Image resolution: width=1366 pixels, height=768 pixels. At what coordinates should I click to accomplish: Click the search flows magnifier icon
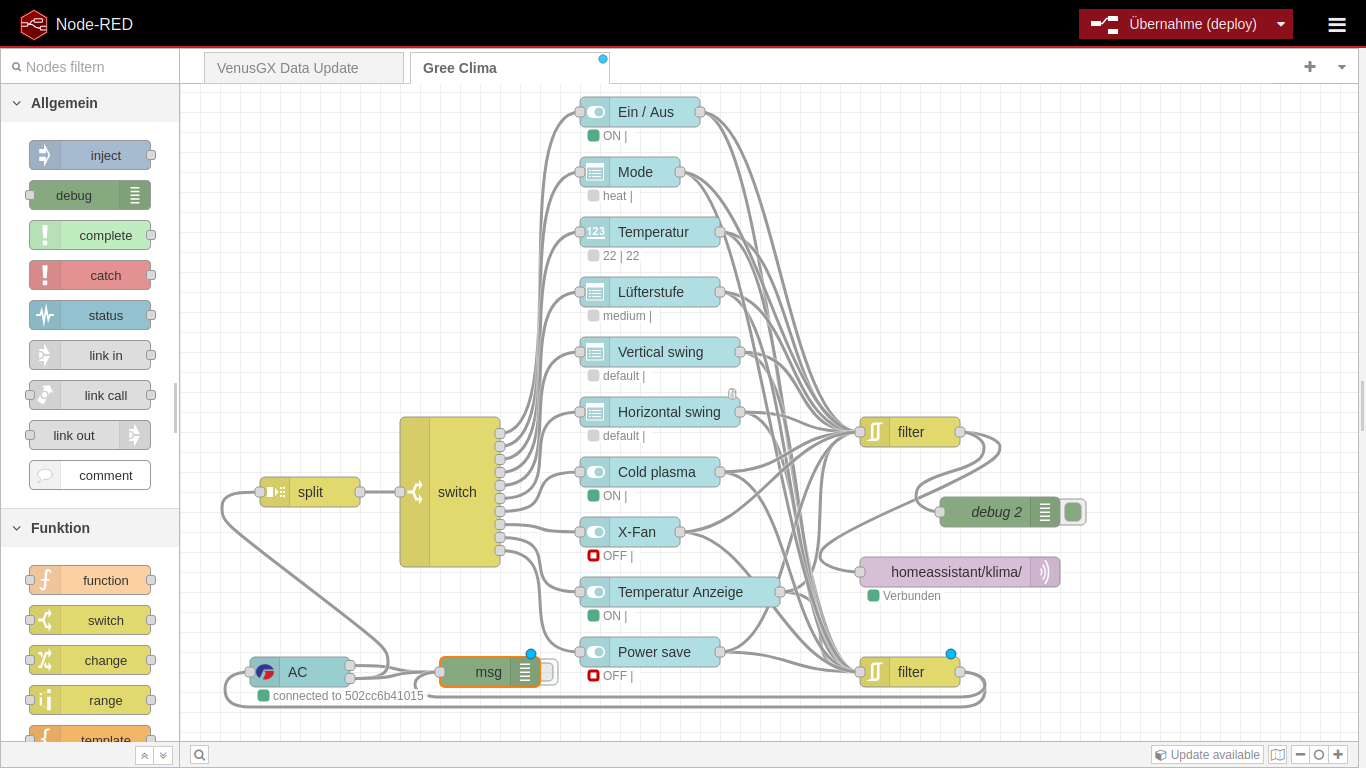[199, 755]
